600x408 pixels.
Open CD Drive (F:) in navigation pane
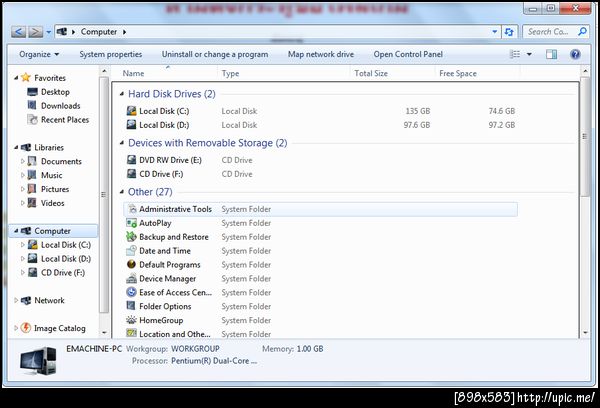63,273
